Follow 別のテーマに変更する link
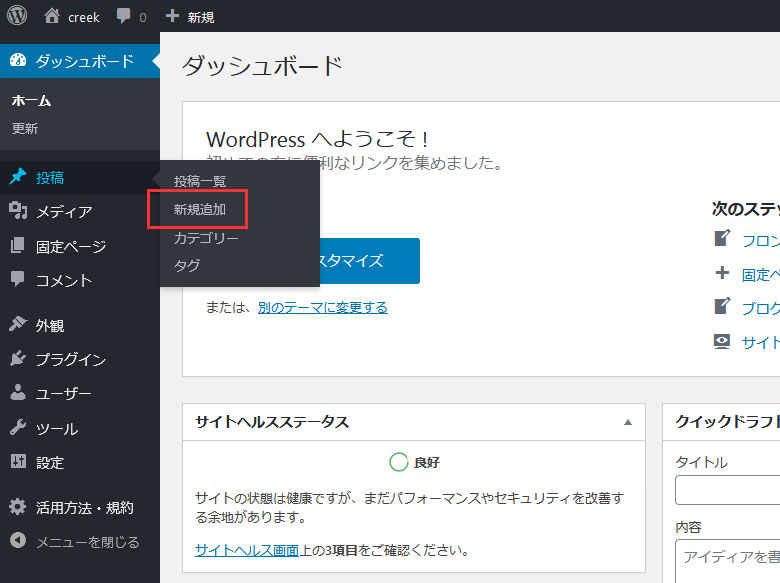Image resolution: width=780 pixels, height=583 pixels. tap(322, 307)
